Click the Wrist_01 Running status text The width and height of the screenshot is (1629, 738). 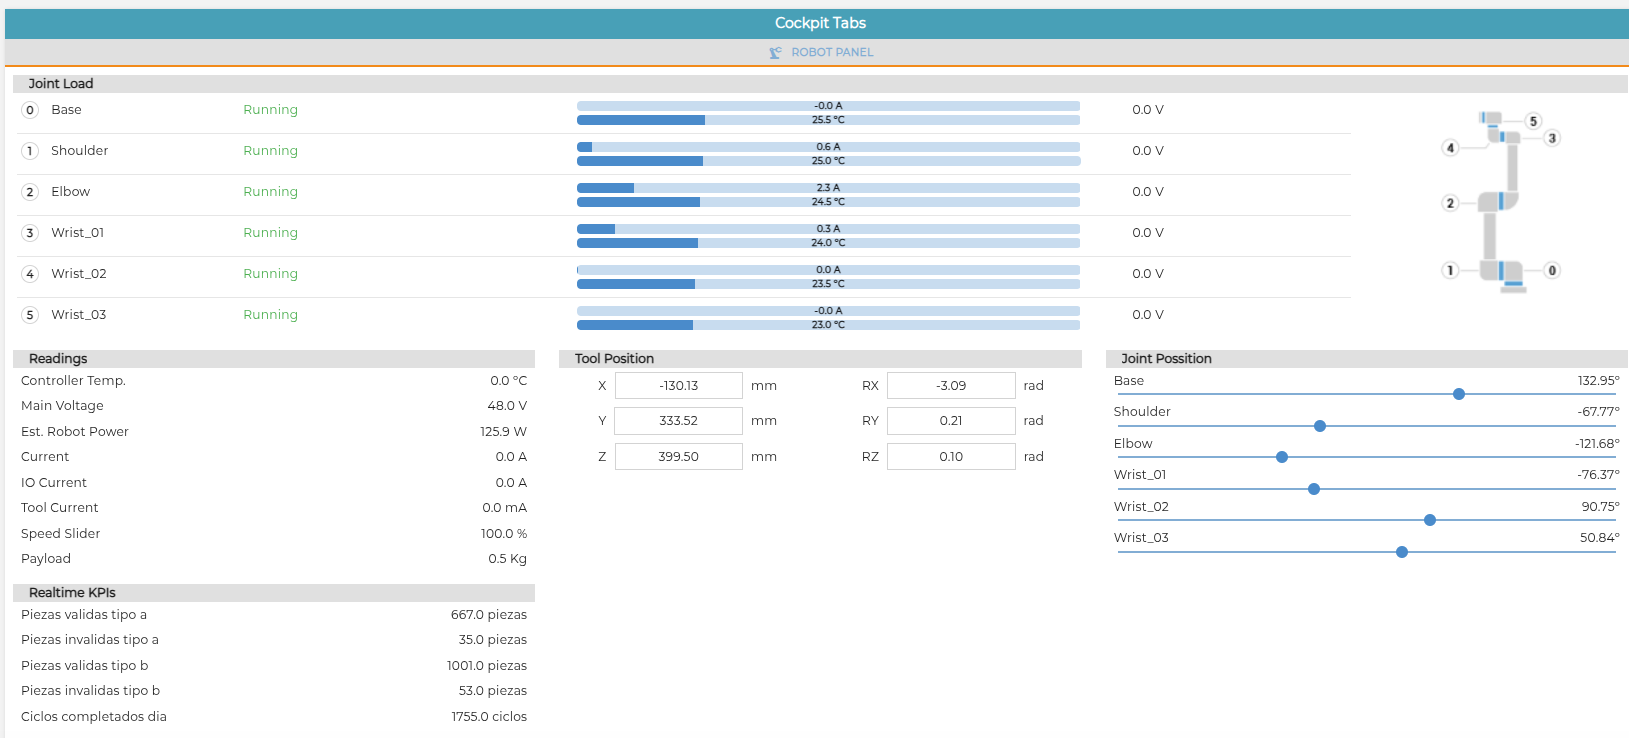[271, 233]
